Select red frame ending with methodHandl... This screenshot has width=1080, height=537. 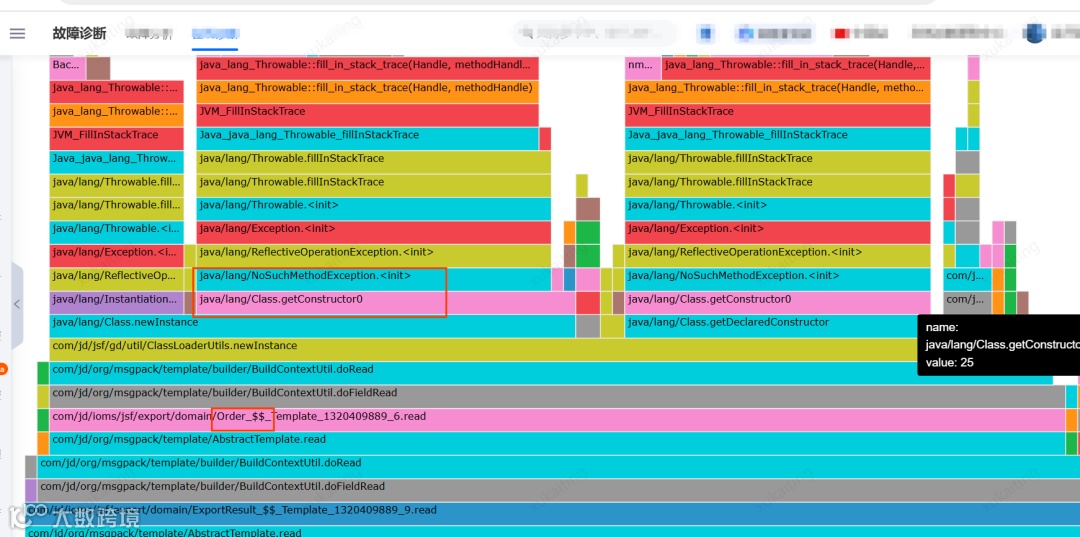tap(367, 67)
